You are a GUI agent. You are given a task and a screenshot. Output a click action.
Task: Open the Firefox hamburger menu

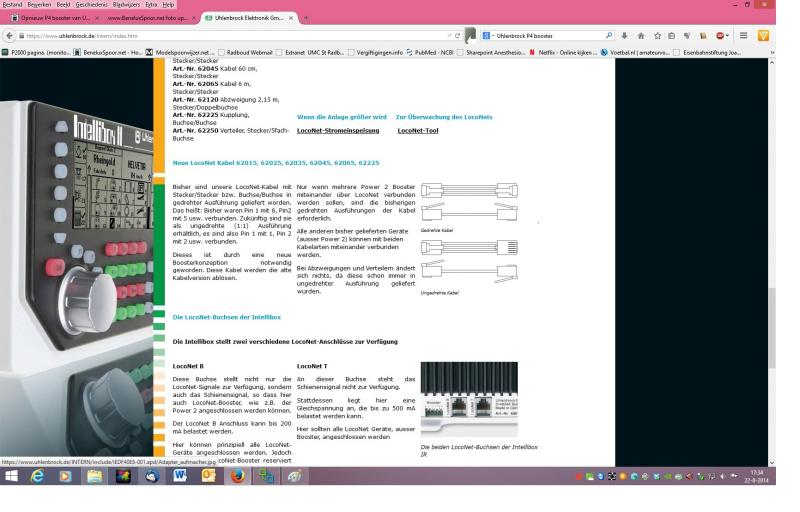743,36
